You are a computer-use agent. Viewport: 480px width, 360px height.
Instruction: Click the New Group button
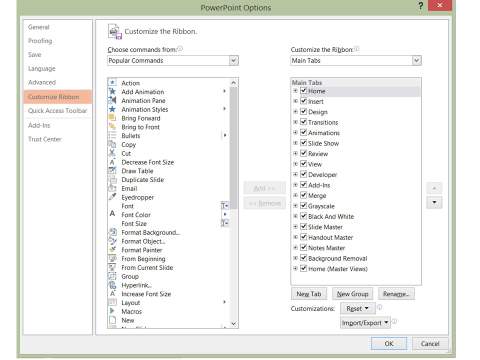pyautogui.click(x=353, y=294)
